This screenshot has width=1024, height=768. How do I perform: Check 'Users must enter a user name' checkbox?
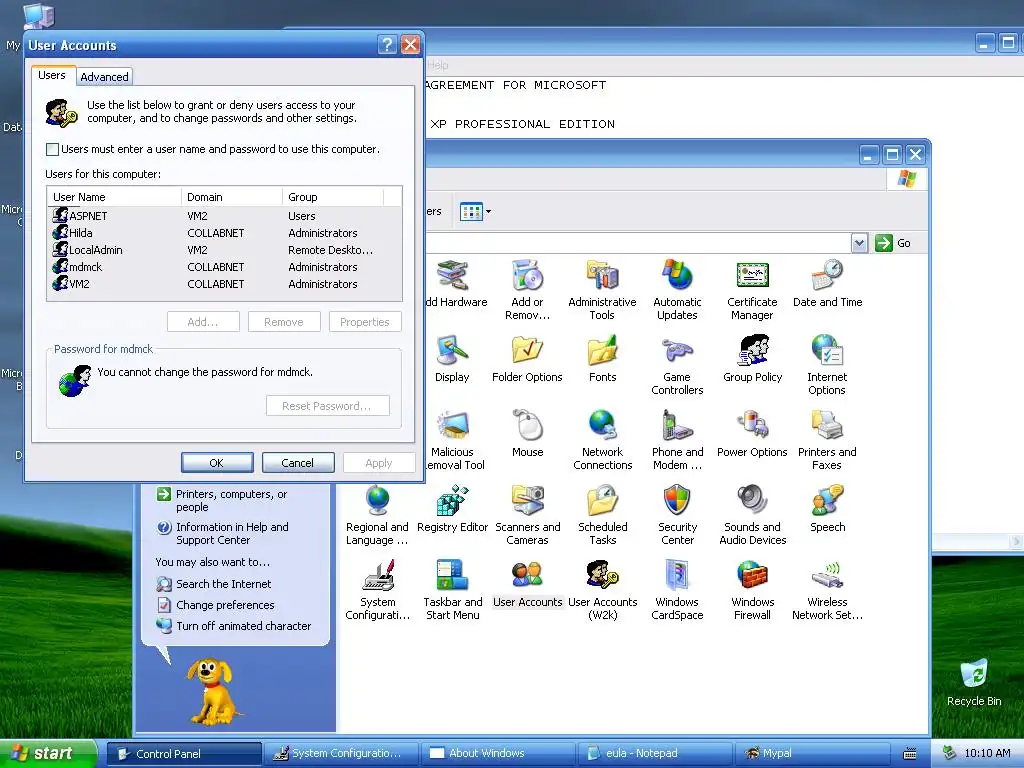[52, 150]
